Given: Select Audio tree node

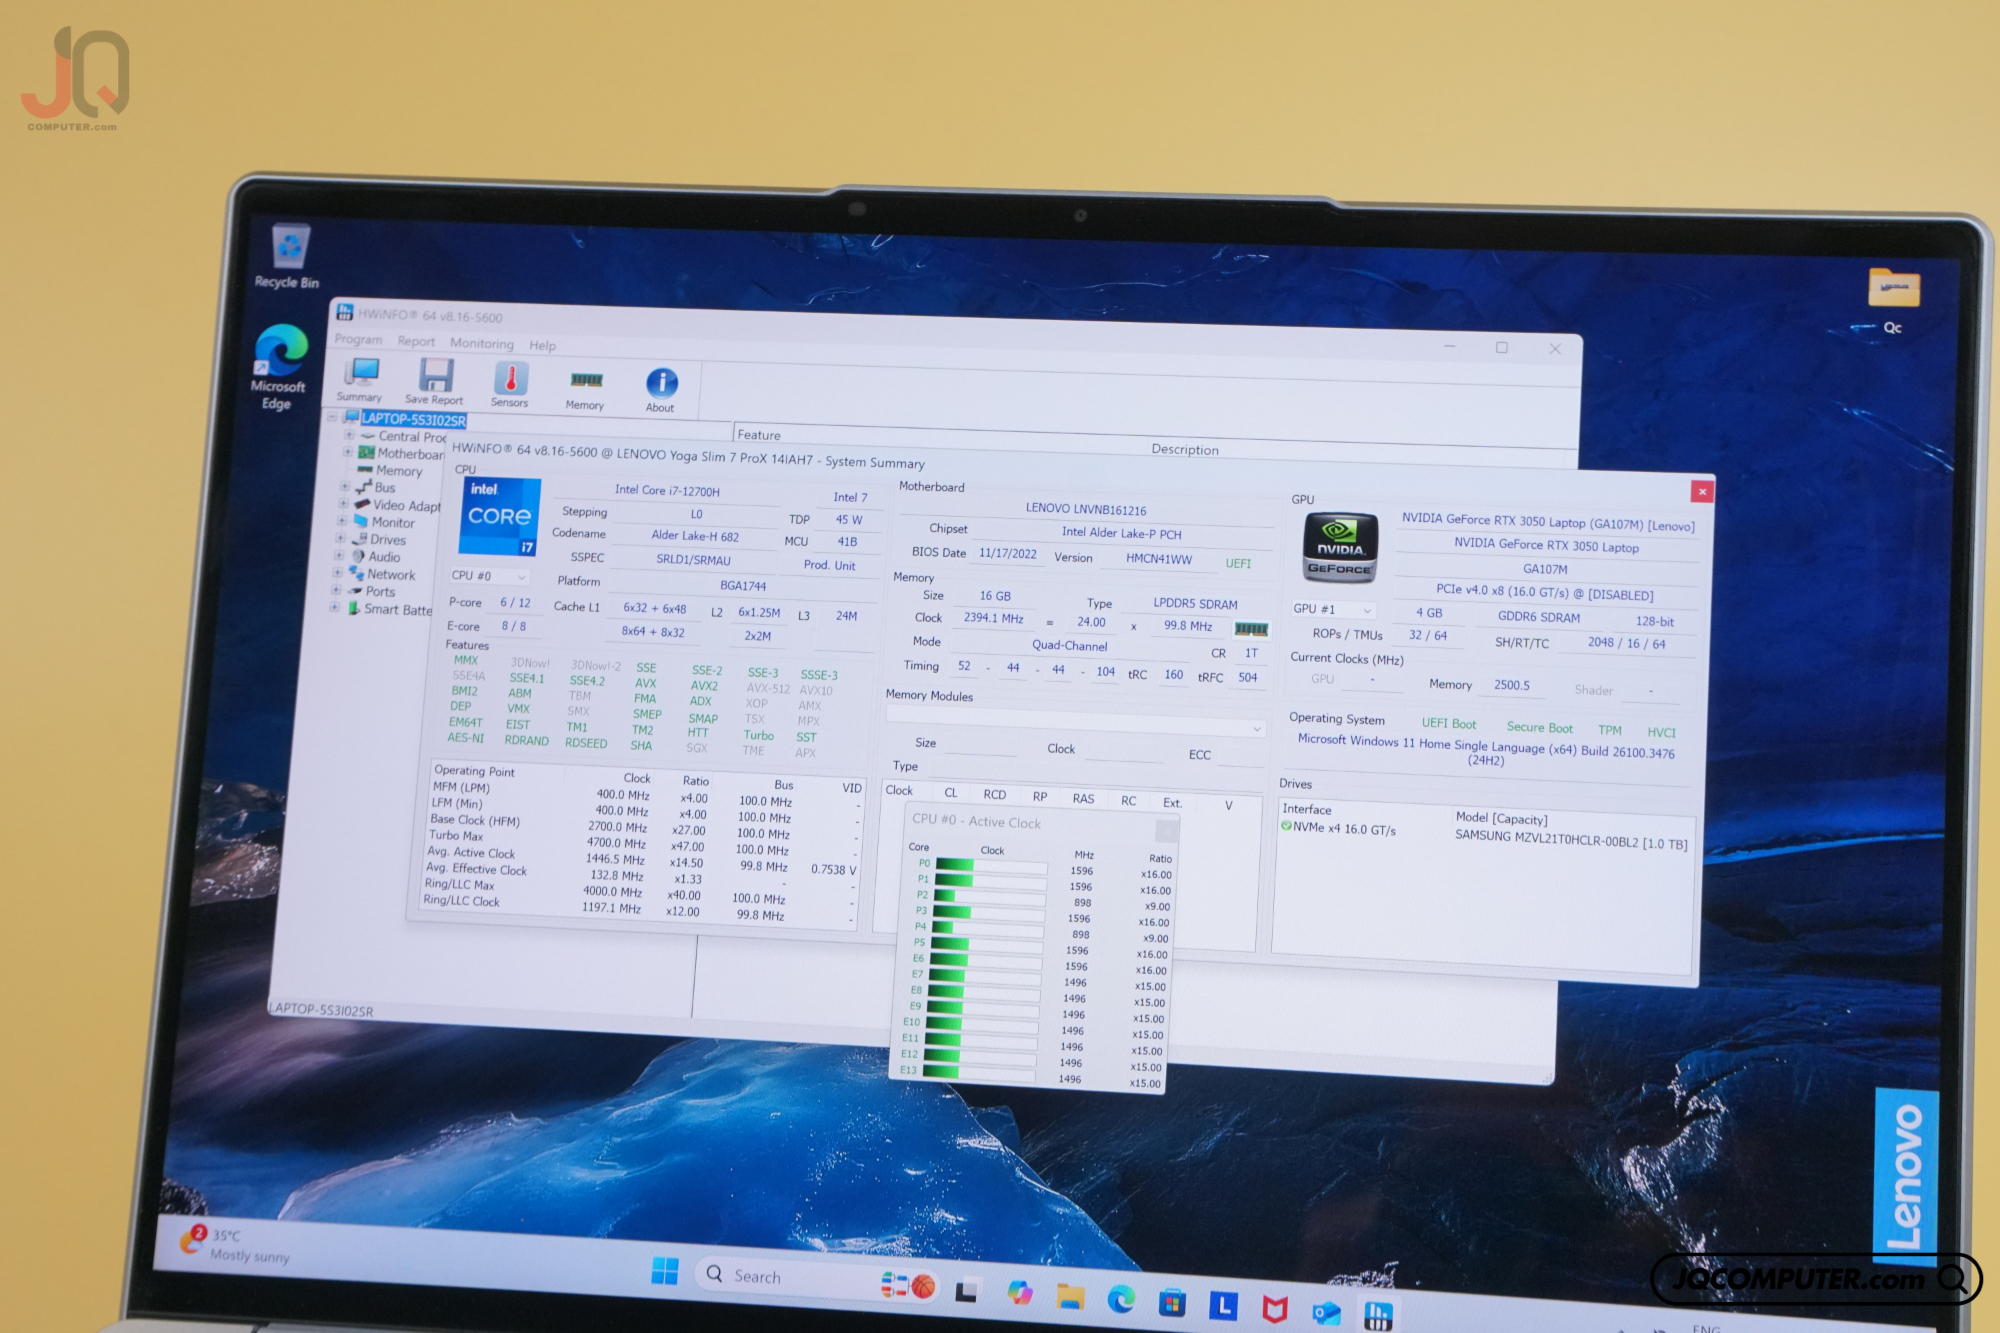Looking at the screenshot, I should click(x=384, y=557).
